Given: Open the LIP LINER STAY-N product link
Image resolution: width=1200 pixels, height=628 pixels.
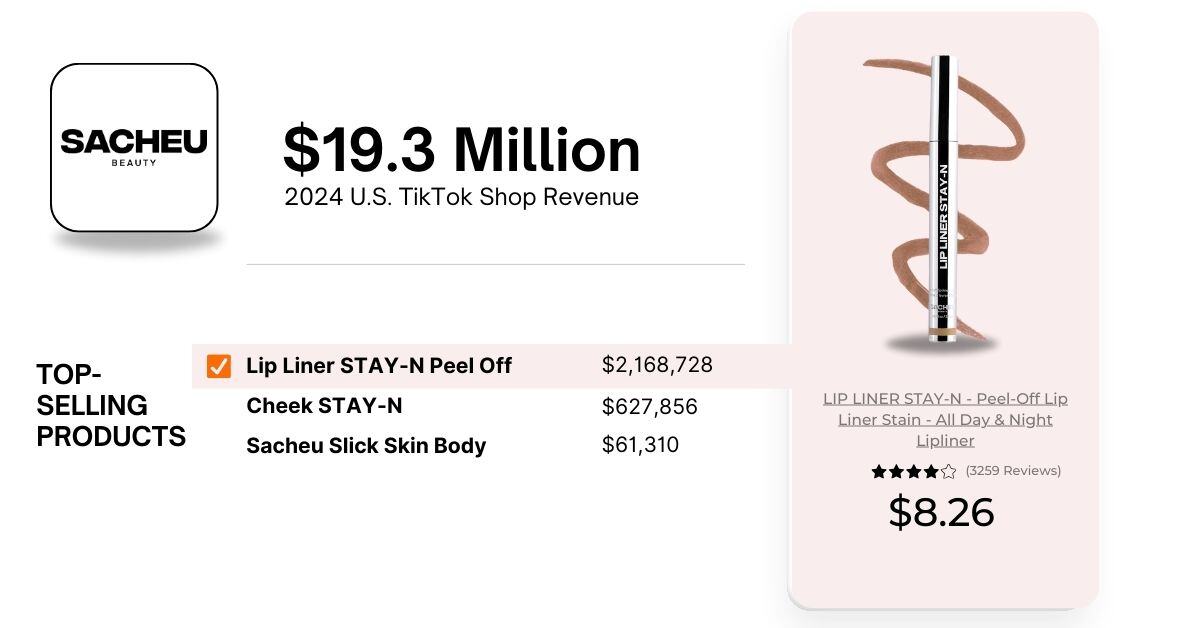Looking at the screenshot, I should (x=945, y=419).
